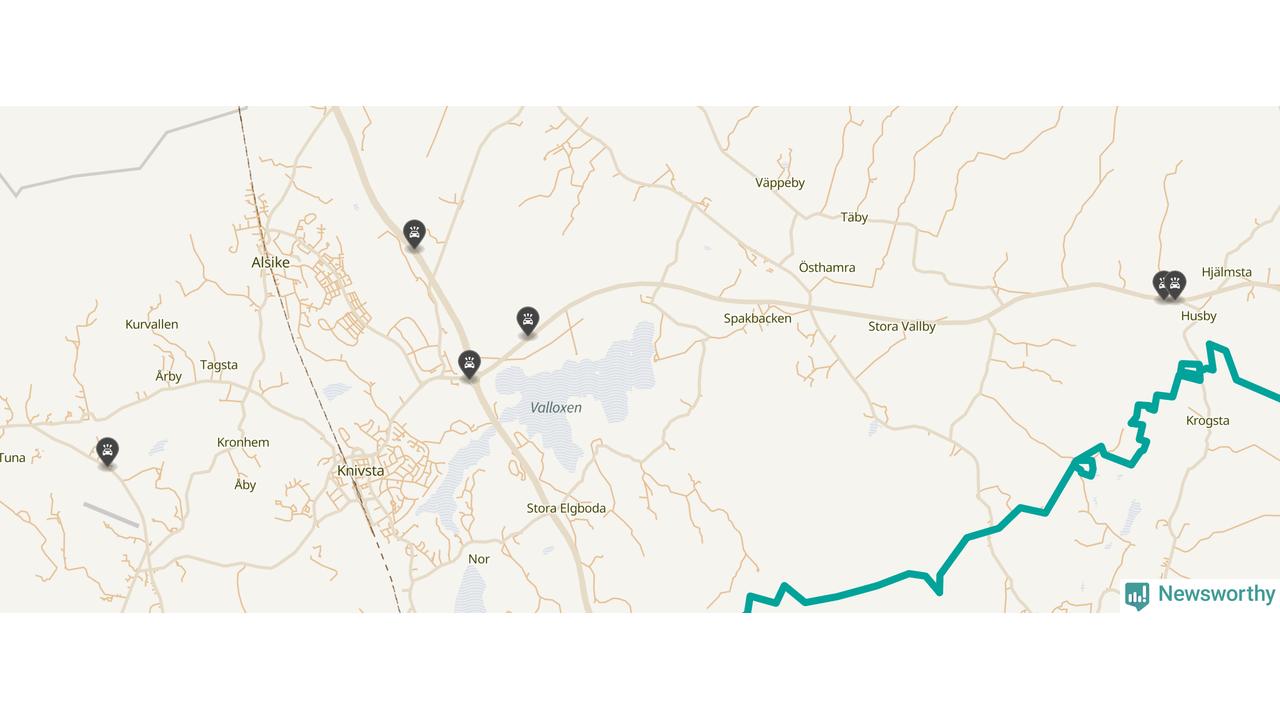The width and height of the screenshot is (1280, 720).
Task: Click the Spakbacken place label
Action: tap(758, 319)
